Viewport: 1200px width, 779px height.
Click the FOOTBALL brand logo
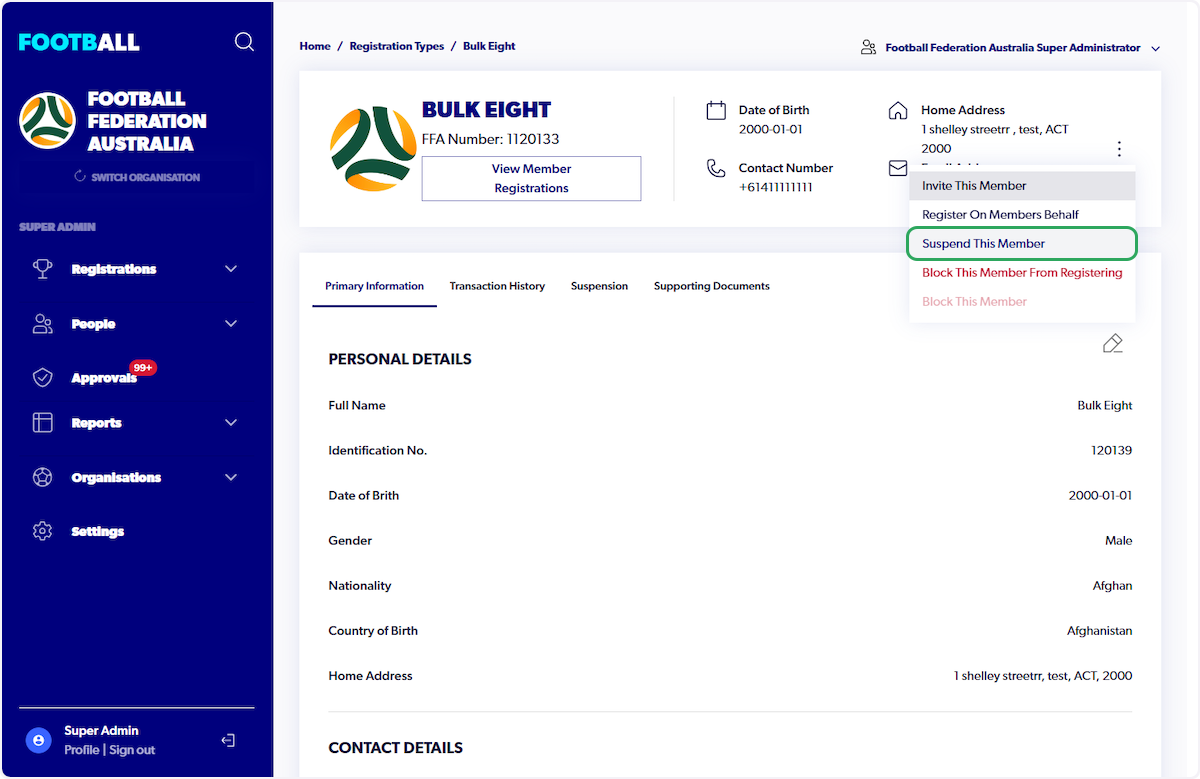click(79, 42)
